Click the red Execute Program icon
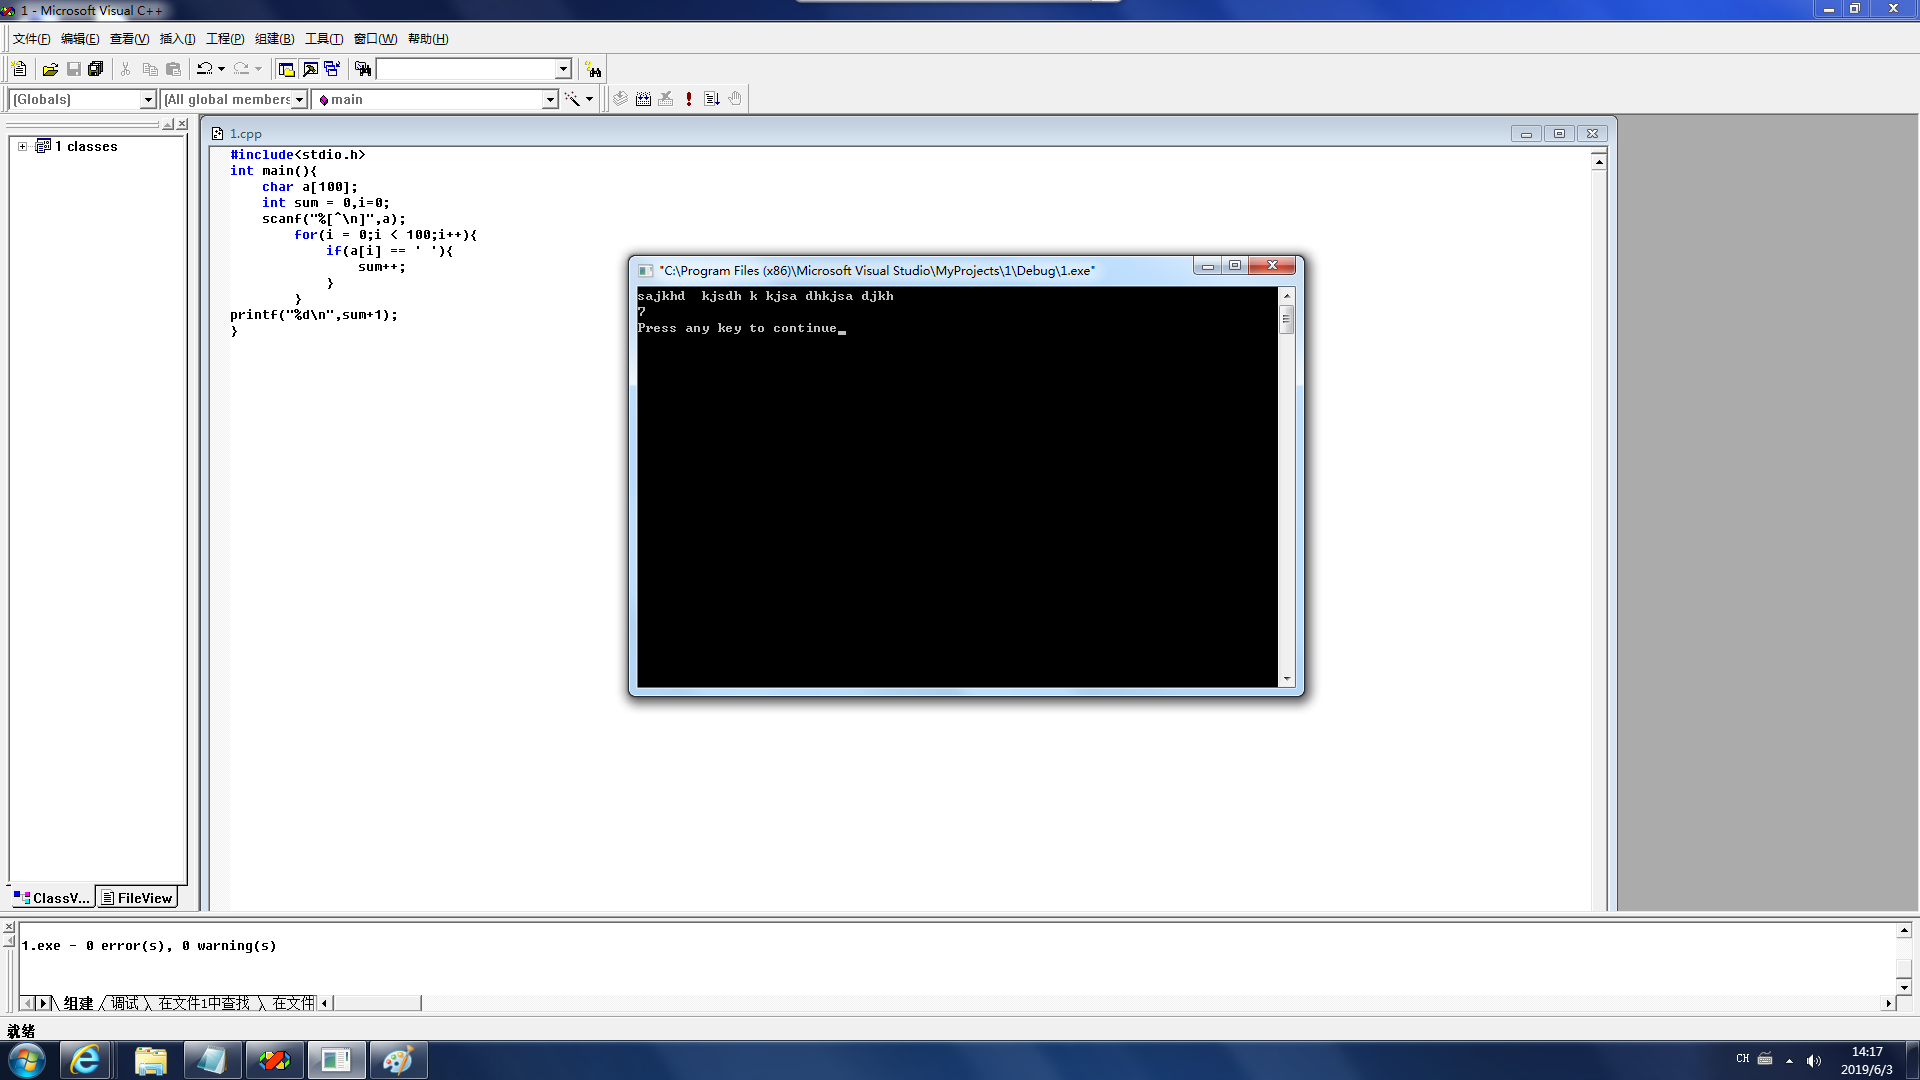 (689, 99)
